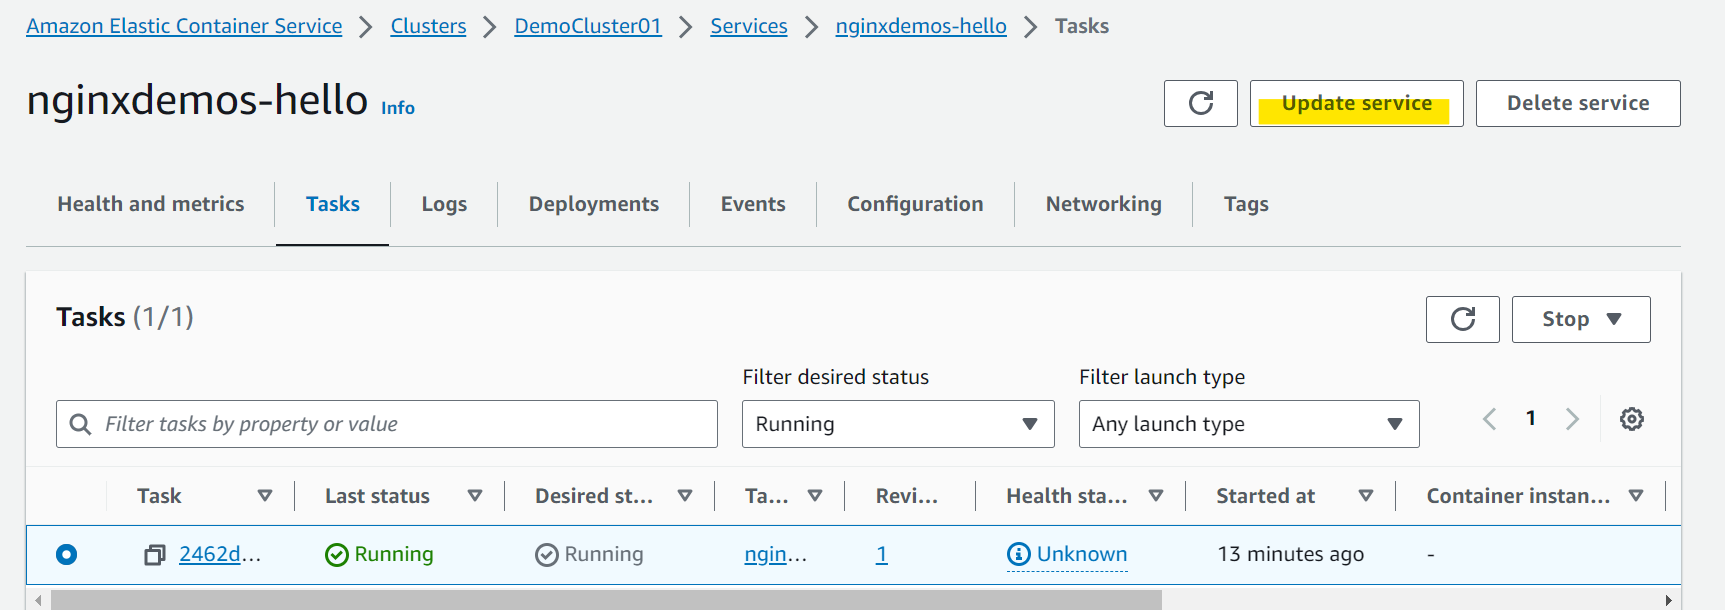Switch to the Networking tab

click(x=1104, y=204)
